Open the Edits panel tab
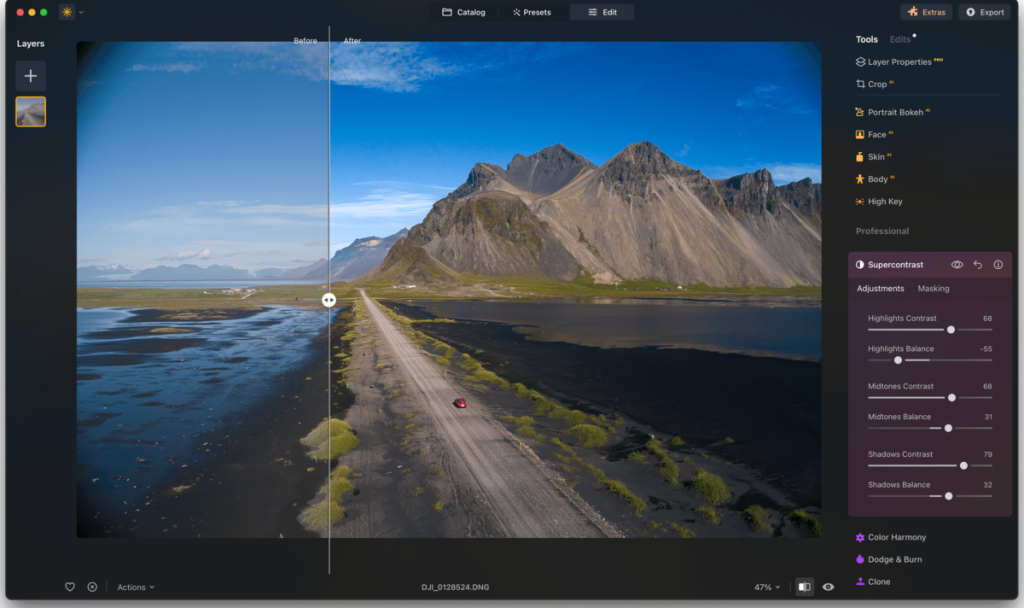The image size is (1024, 608). pyautogui.click(x=900, y=39)
